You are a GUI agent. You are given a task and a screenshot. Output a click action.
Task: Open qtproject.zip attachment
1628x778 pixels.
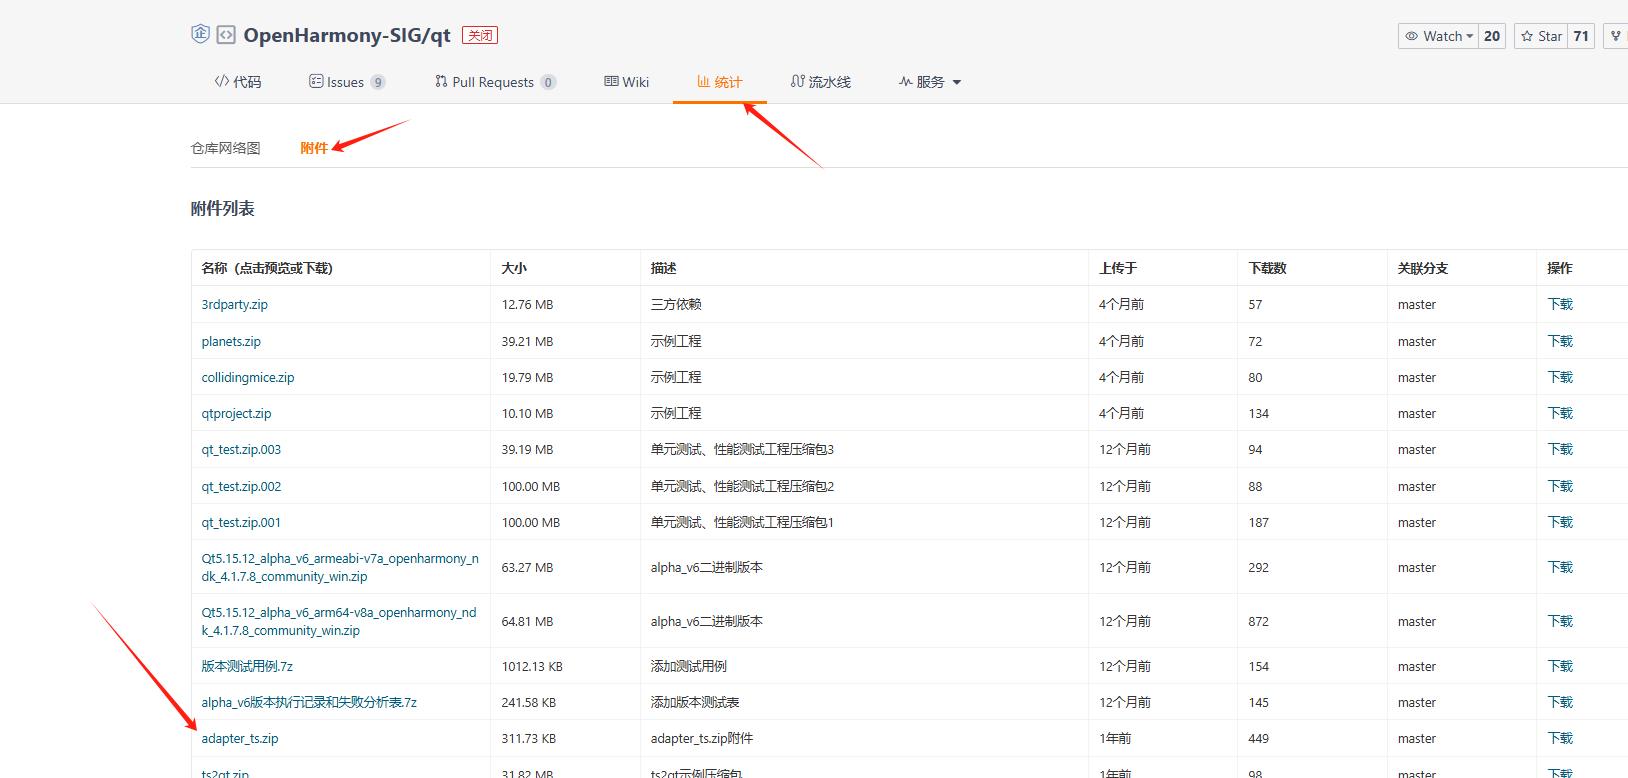pyautogui.click(x=236, y=413)
